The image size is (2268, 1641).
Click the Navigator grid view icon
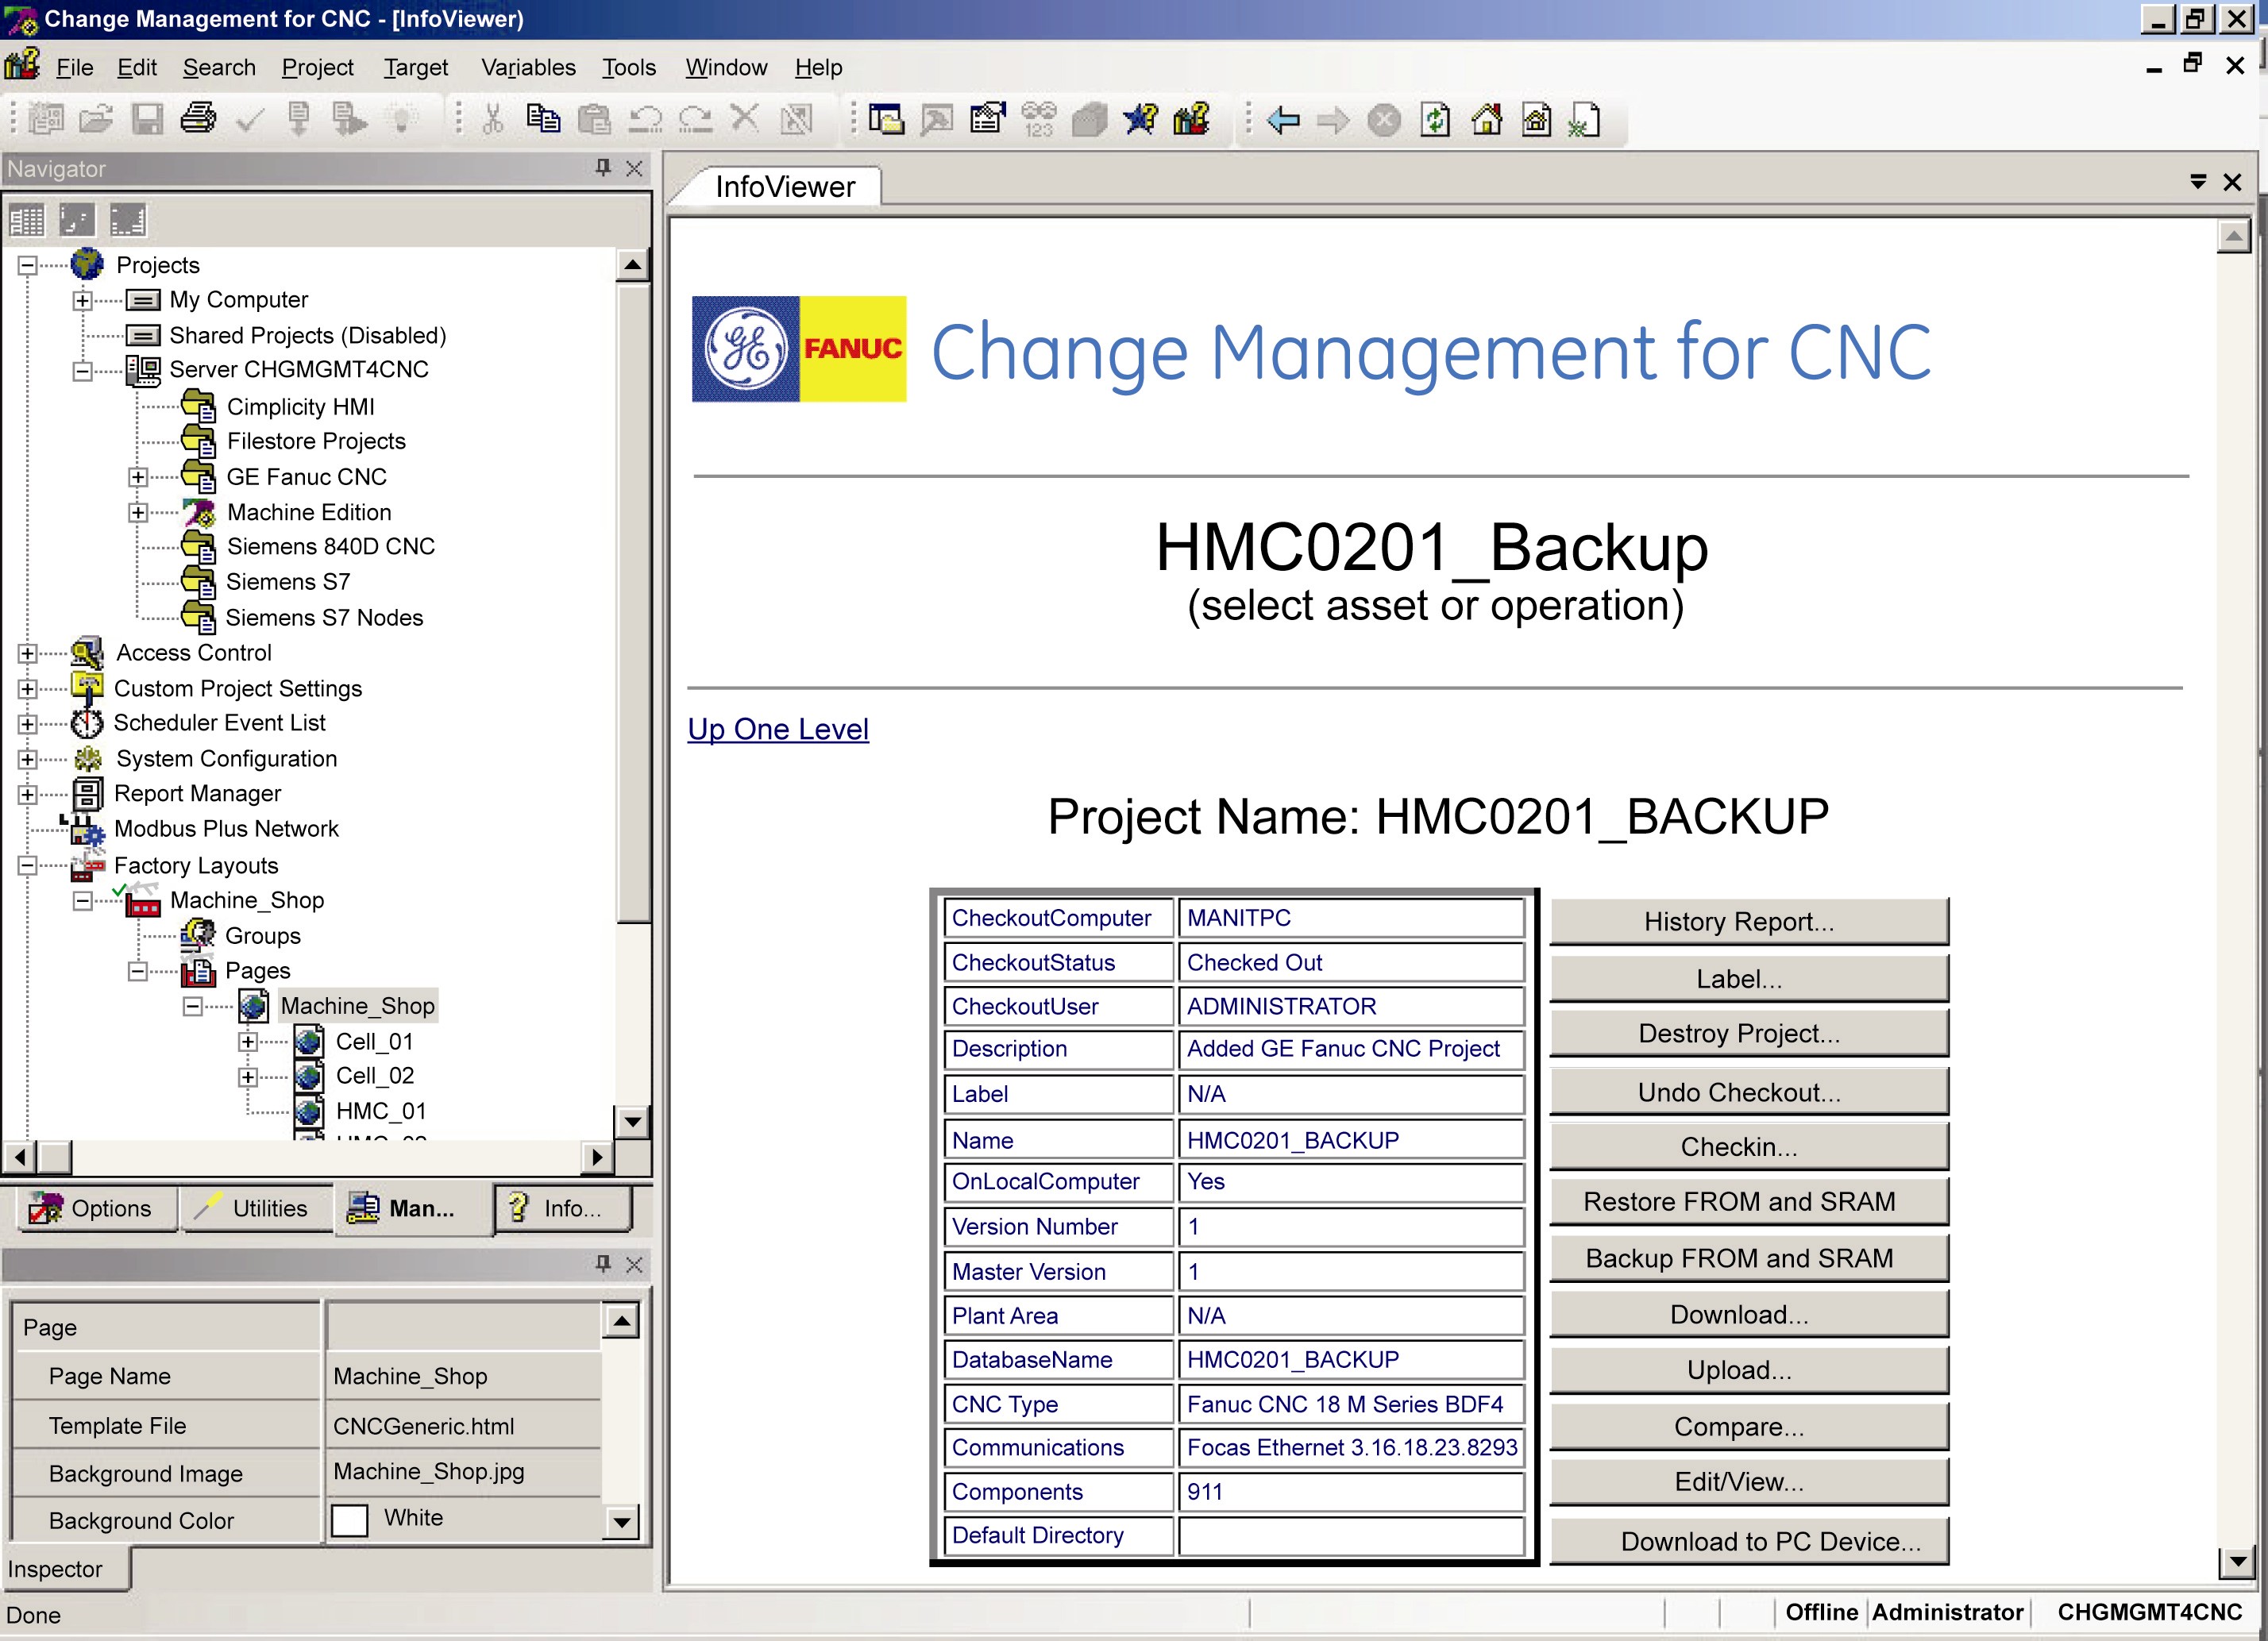pos(27,220)
